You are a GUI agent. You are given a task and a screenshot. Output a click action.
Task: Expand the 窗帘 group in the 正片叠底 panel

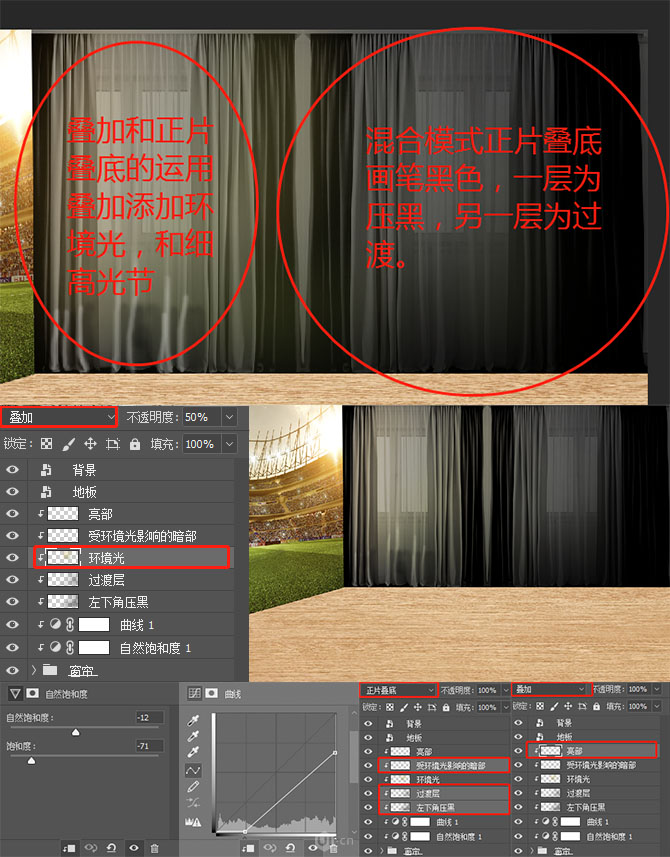pos(381,850)
